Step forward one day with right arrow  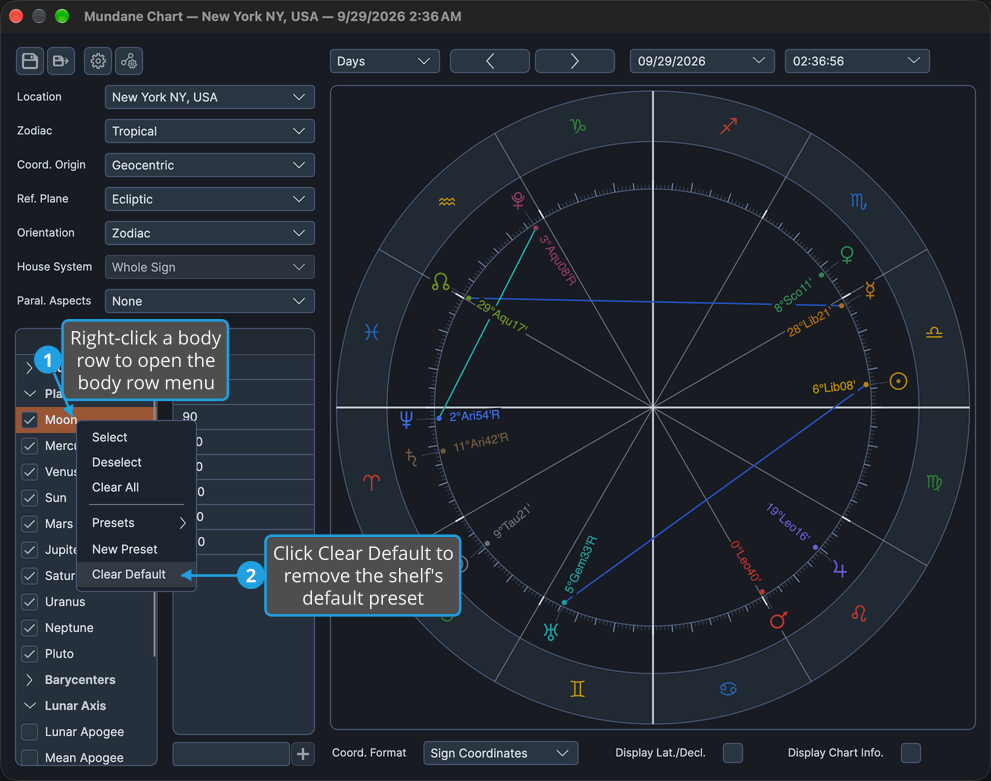[x=575, y=61]
